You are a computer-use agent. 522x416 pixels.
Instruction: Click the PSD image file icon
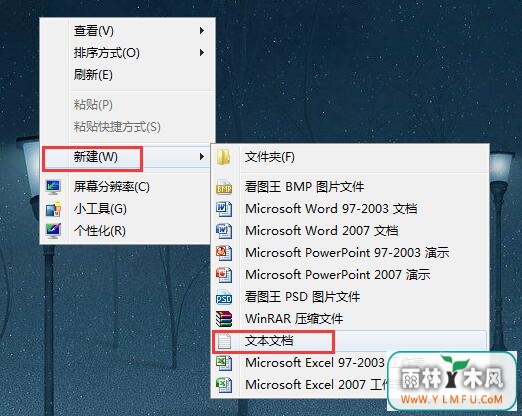coord(224,297)
